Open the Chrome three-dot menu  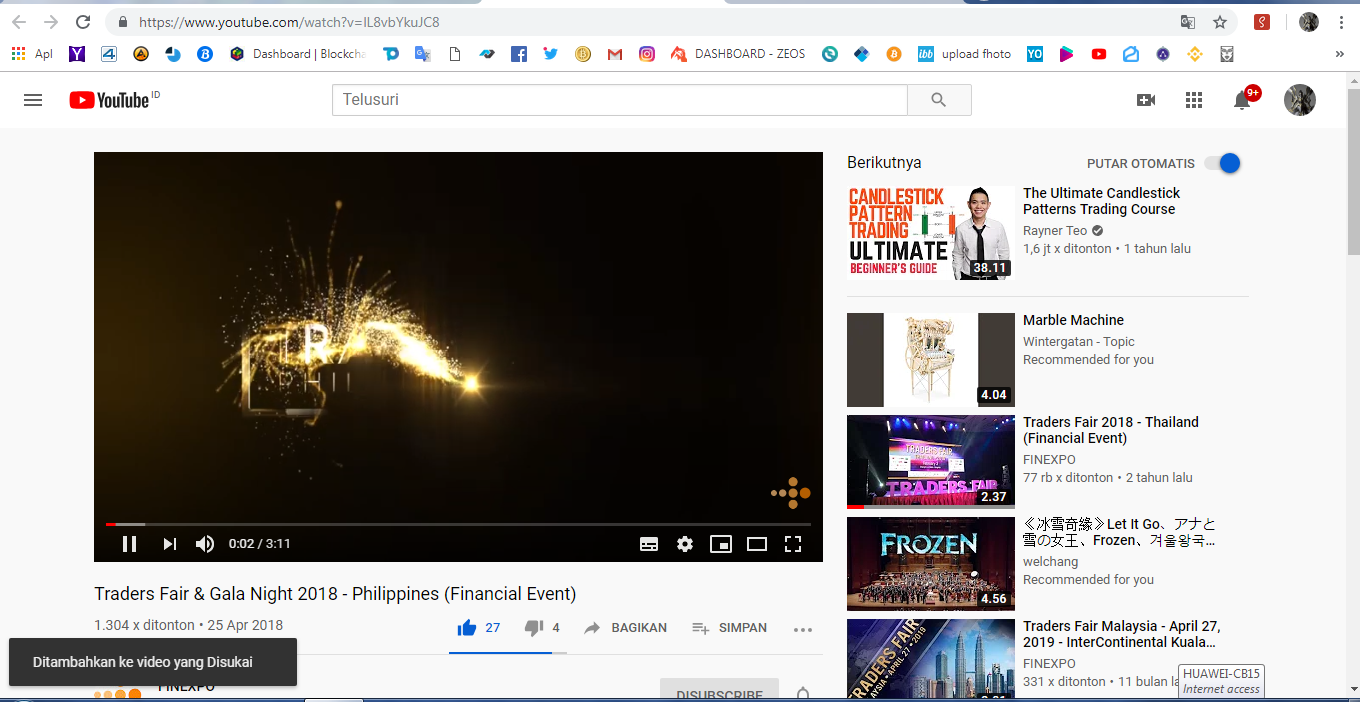point(1341,22)
